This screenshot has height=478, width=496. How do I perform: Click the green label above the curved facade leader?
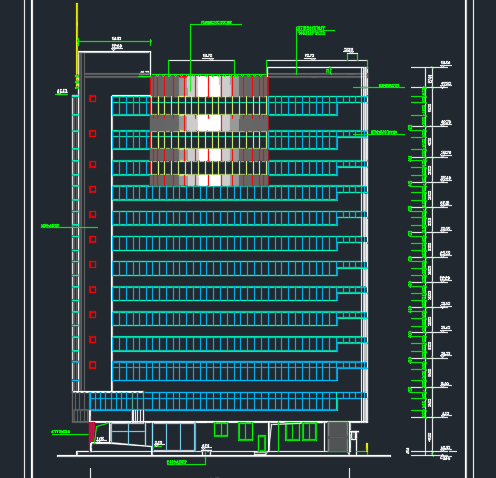216,23
